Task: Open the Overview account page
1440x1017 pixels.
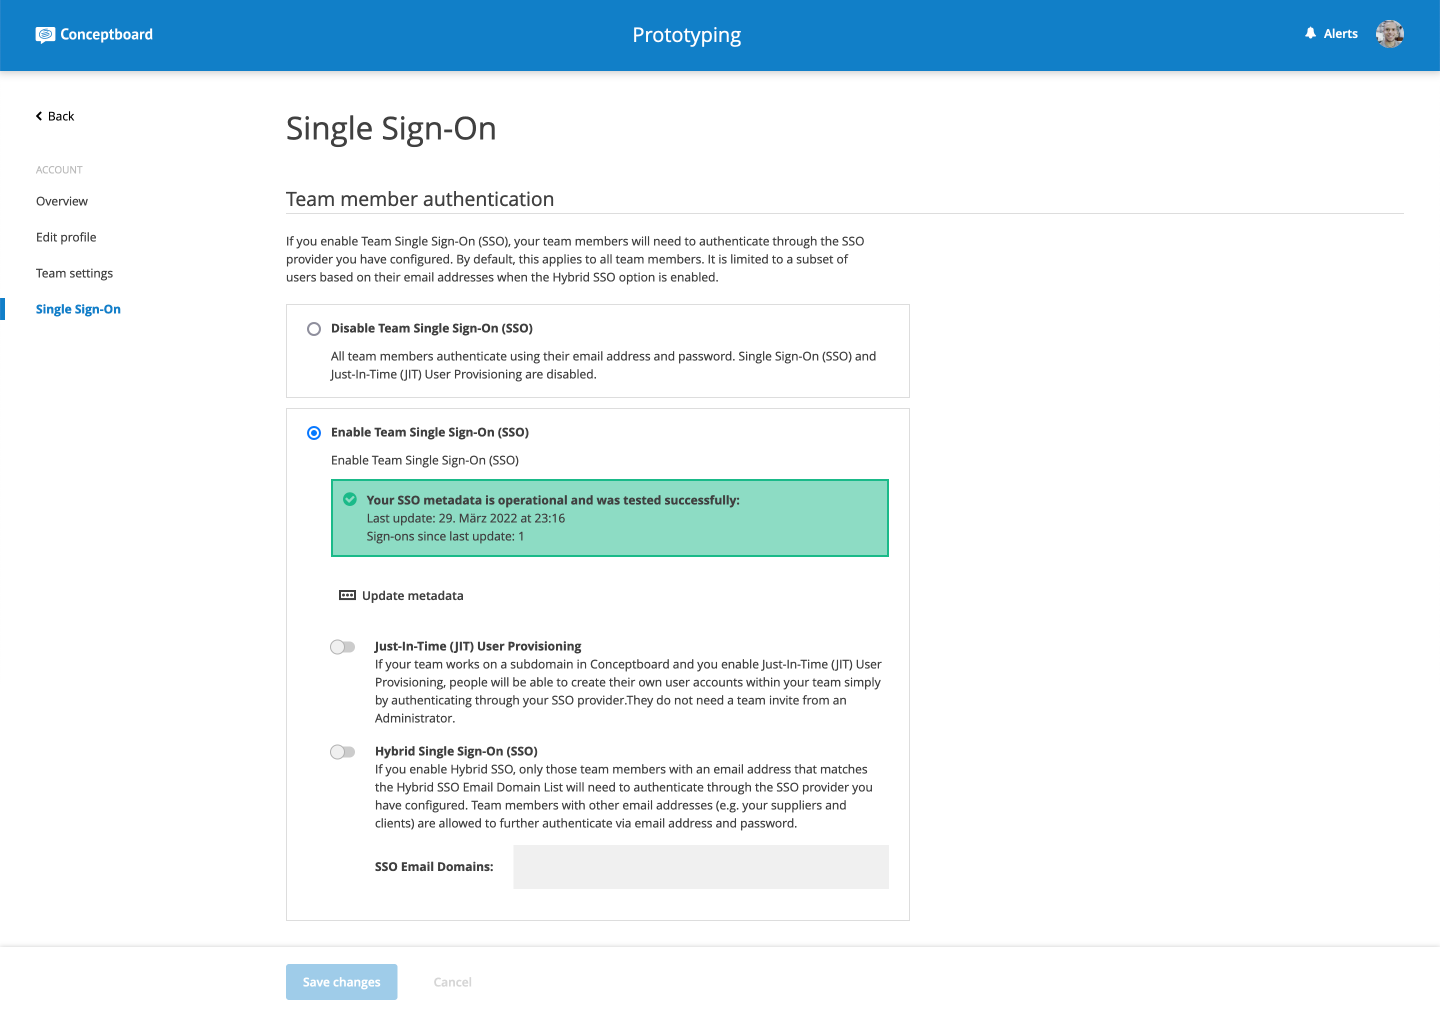Action: tap(62, 201)
